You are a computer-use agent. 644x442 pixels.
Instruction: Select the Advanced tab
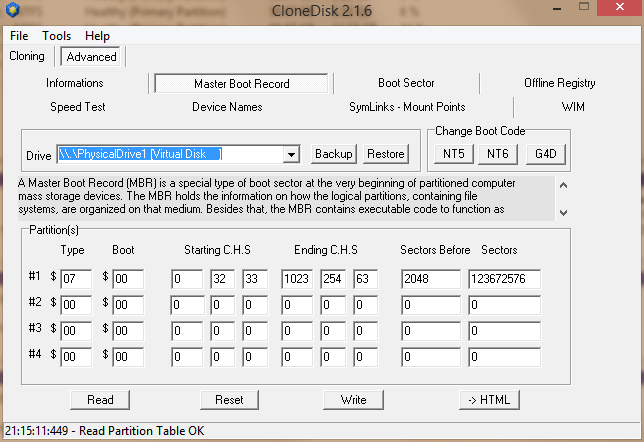[x=91, y=57]
